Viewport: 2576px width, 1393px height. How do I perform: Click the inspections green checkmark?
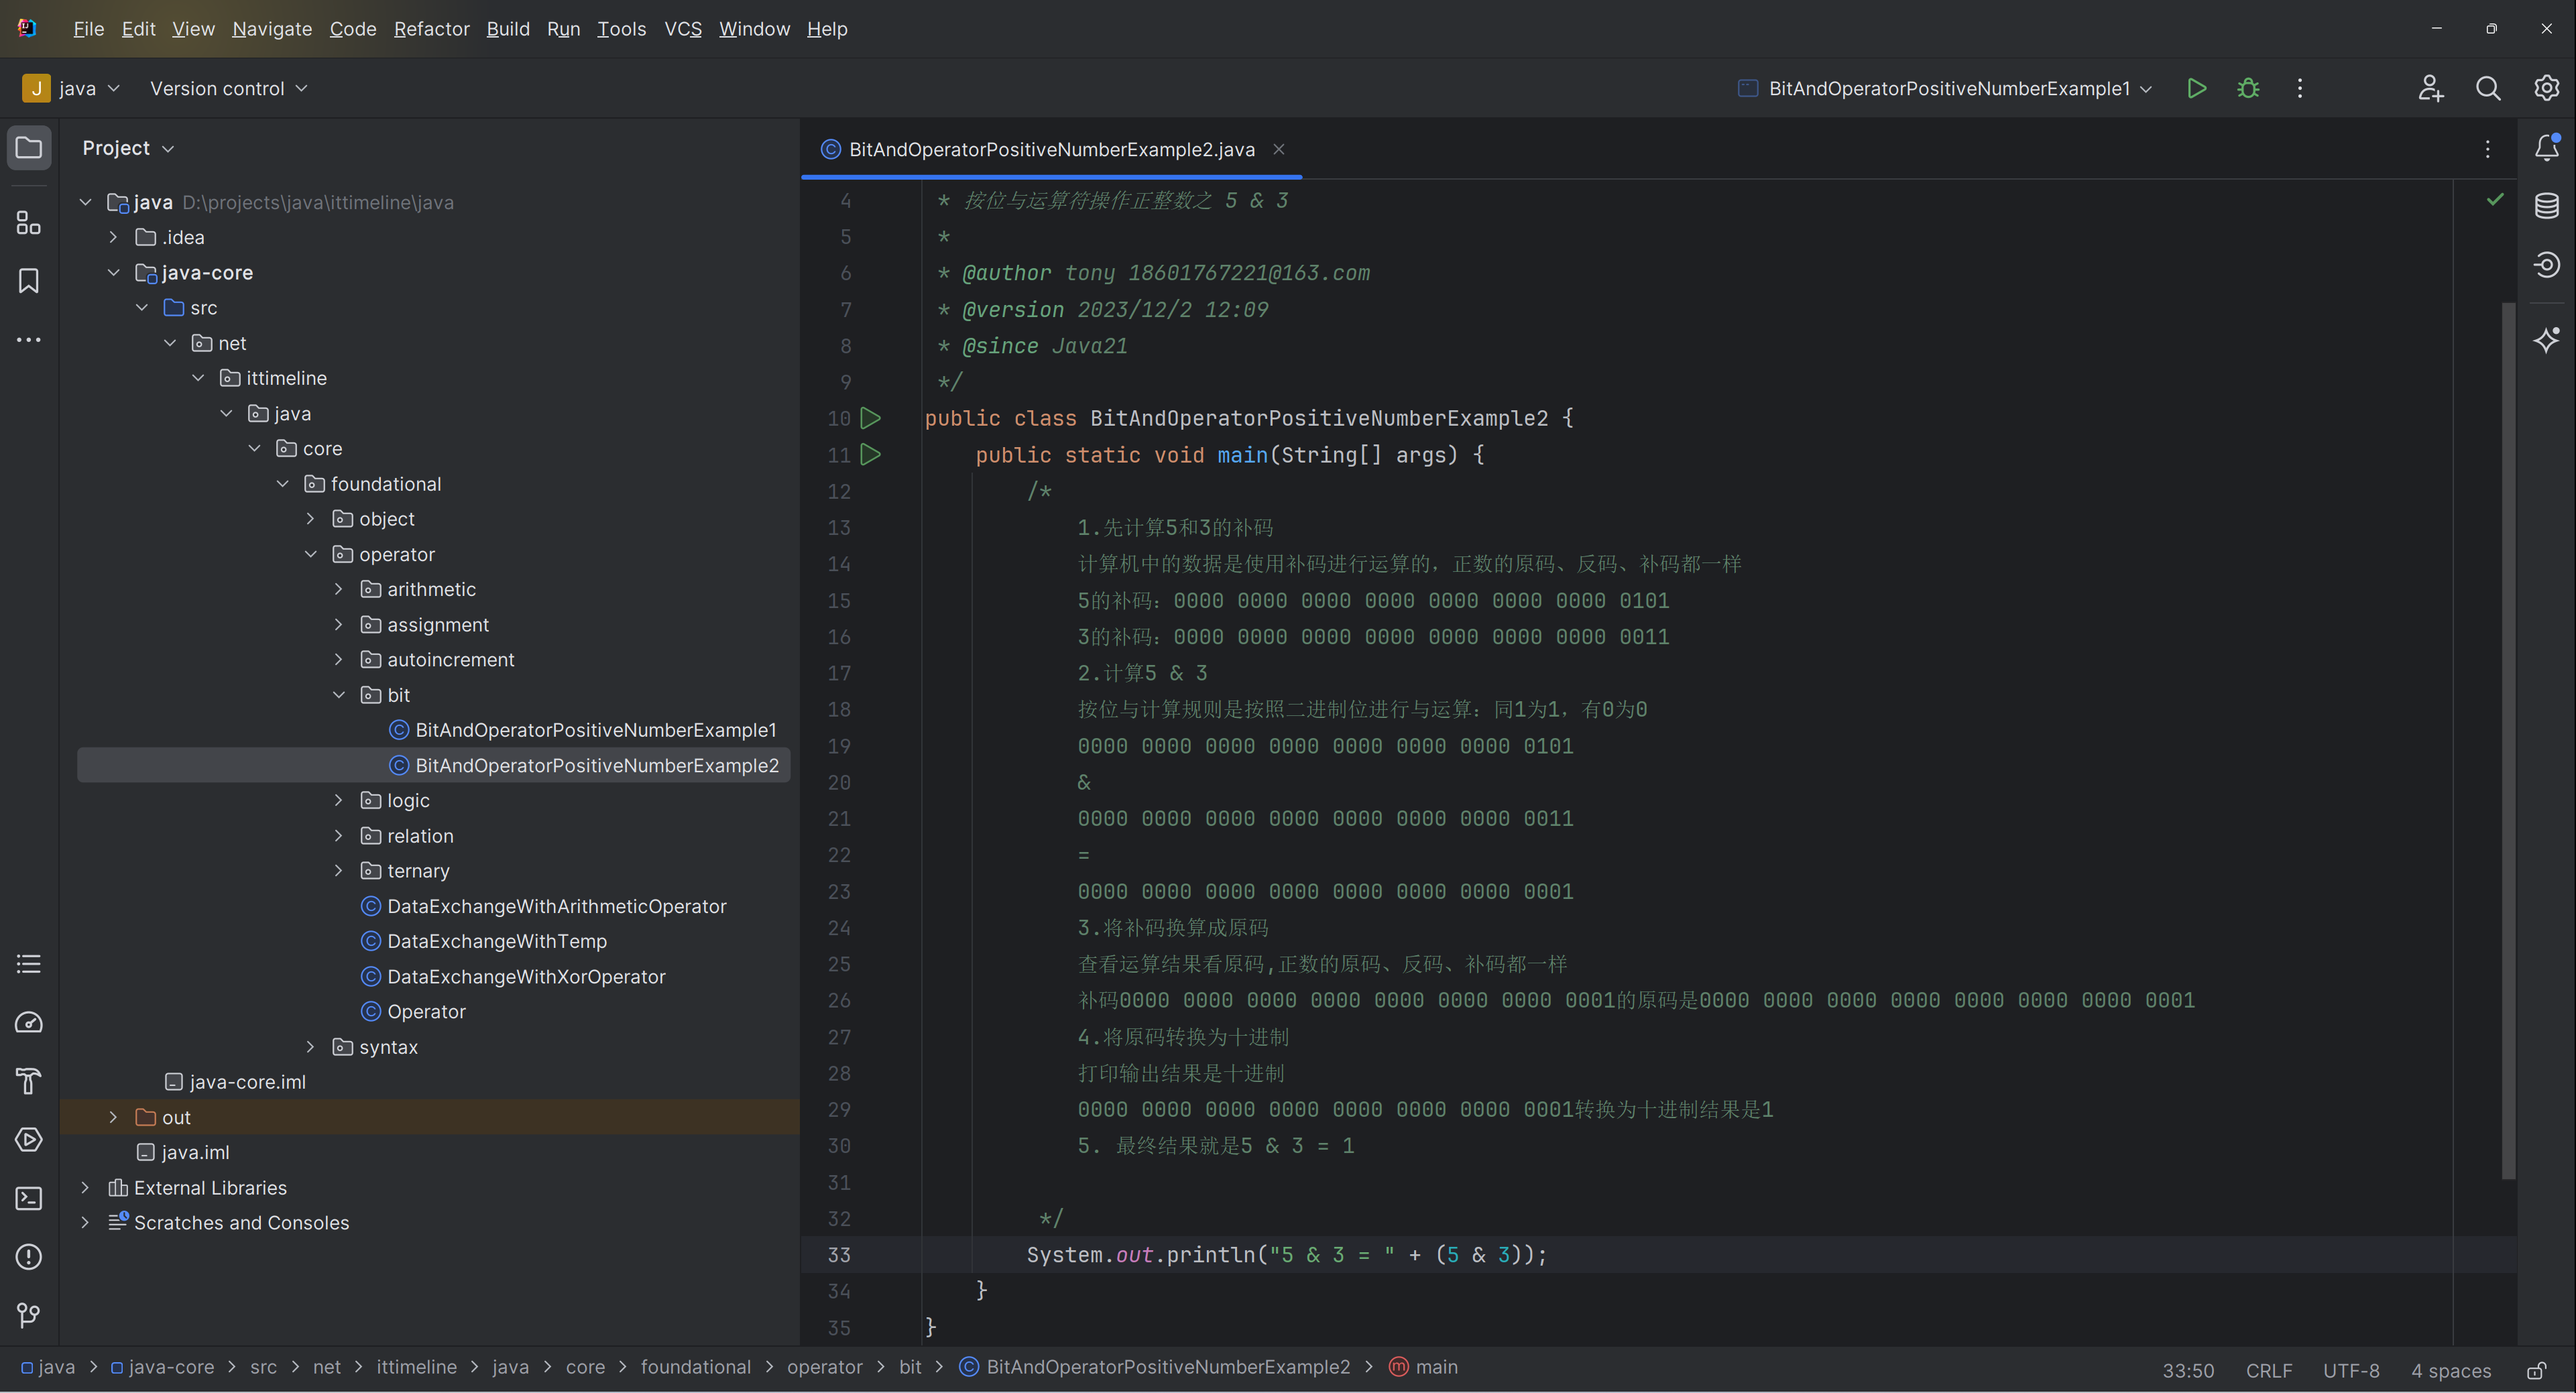click(2495, 200)
